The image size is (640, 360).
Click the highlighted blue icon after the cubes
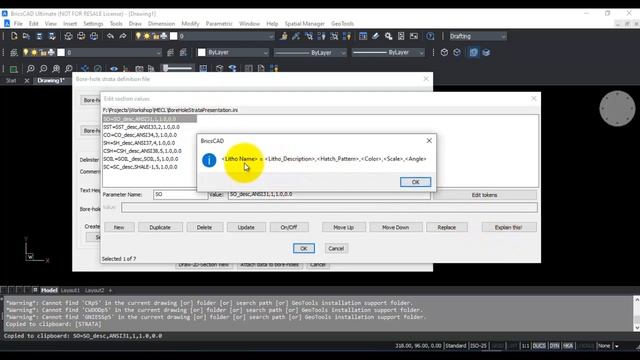click(473, 52)
